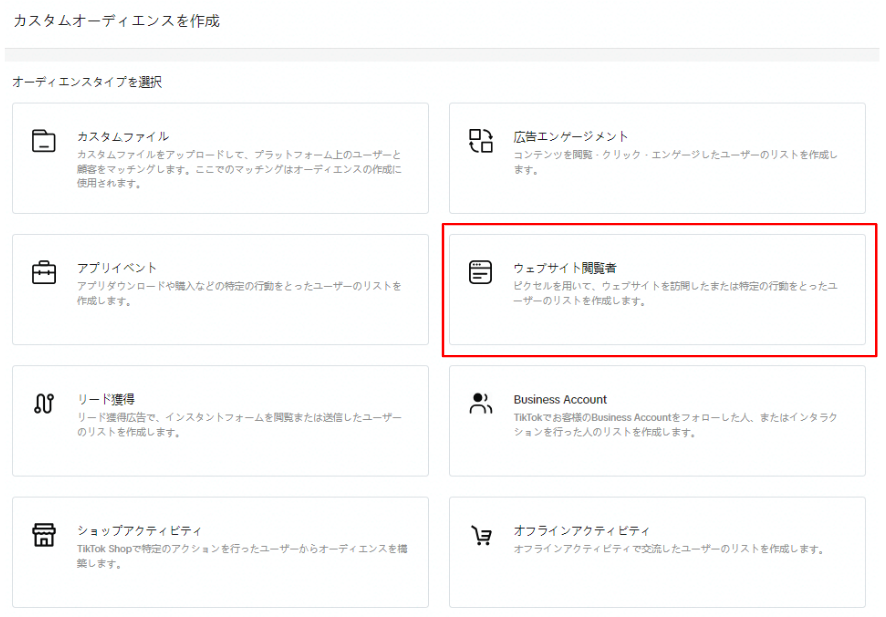The width and height of the screenshot is (886, 617).
Task: Pick the ショップアクティビティ title
Action: 139,530
